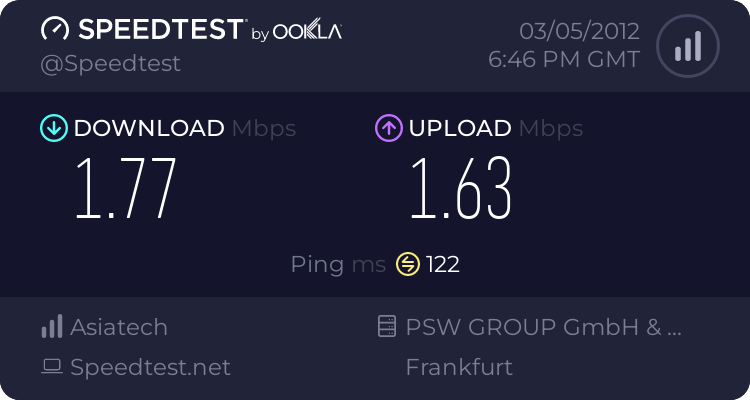Click the 1.77 download speed value
Viewport: 750px width, 400px height.
point(126,188)
